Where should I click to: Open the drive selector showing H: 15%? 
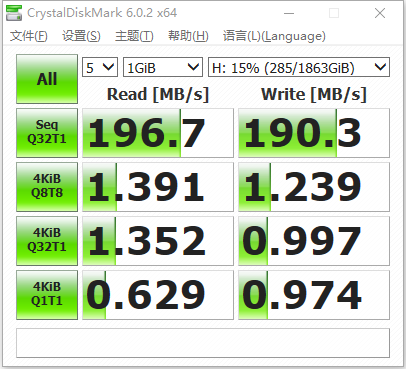pyautogui.click(x=299, y=67)
